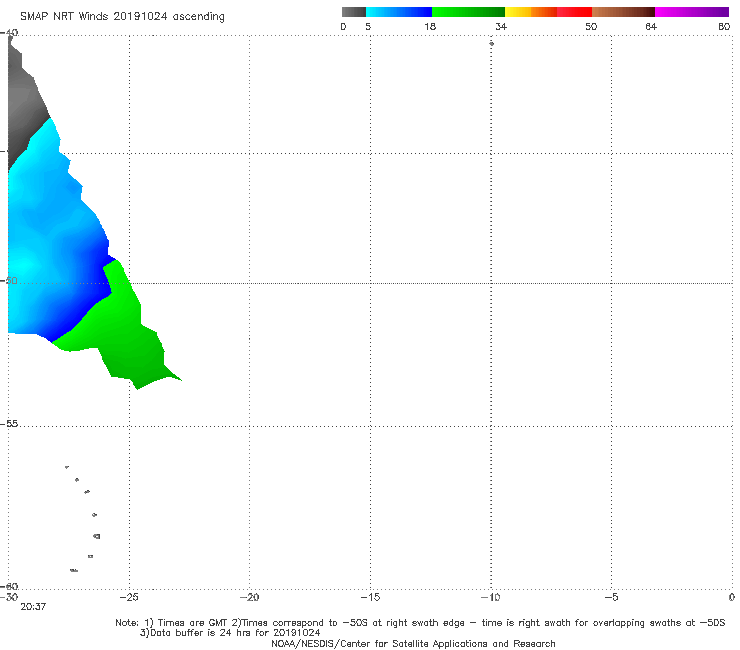Click the color bar label '18'
Viewport: 740px width, 650px height.
click(430, 26)
